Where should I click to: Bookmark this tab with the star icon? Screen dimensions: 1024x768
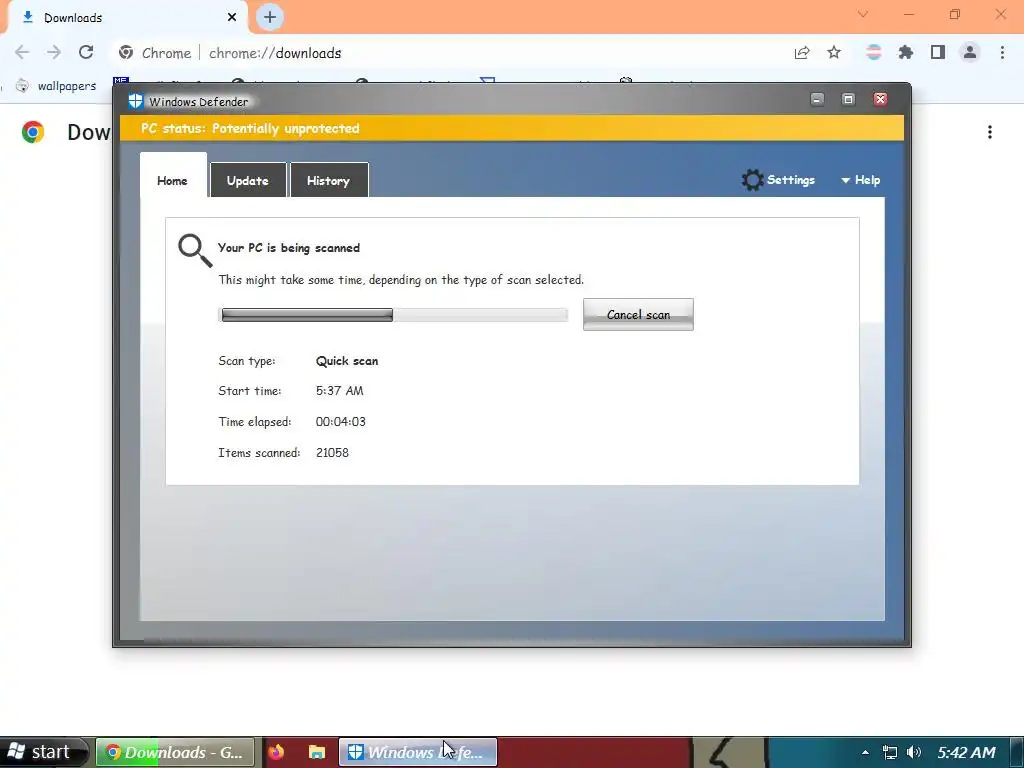[834, 53]
